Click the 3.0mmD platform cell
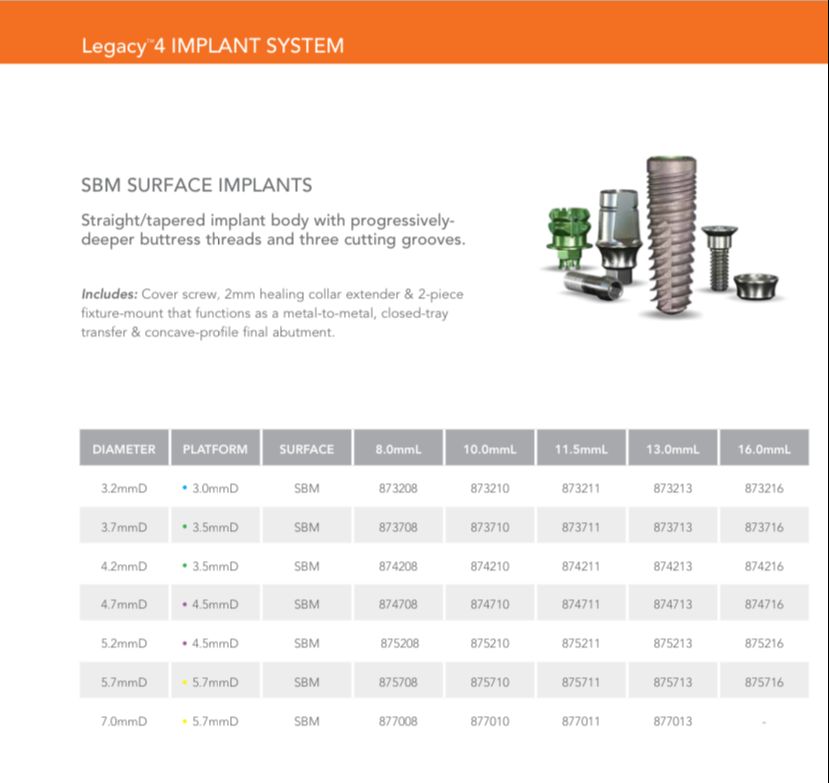Image resolution: width=829 pixels, height=783 pixels. click(x=215, y=488)
